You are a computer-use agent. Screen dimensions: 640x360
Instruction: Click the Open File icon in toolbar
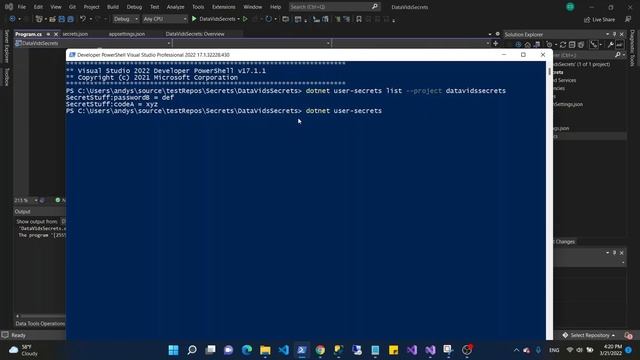tap(52, 19)
